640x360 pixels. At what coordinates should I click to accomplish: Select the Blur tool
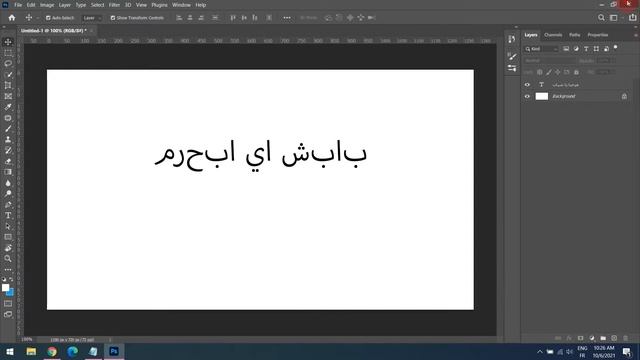8,183
